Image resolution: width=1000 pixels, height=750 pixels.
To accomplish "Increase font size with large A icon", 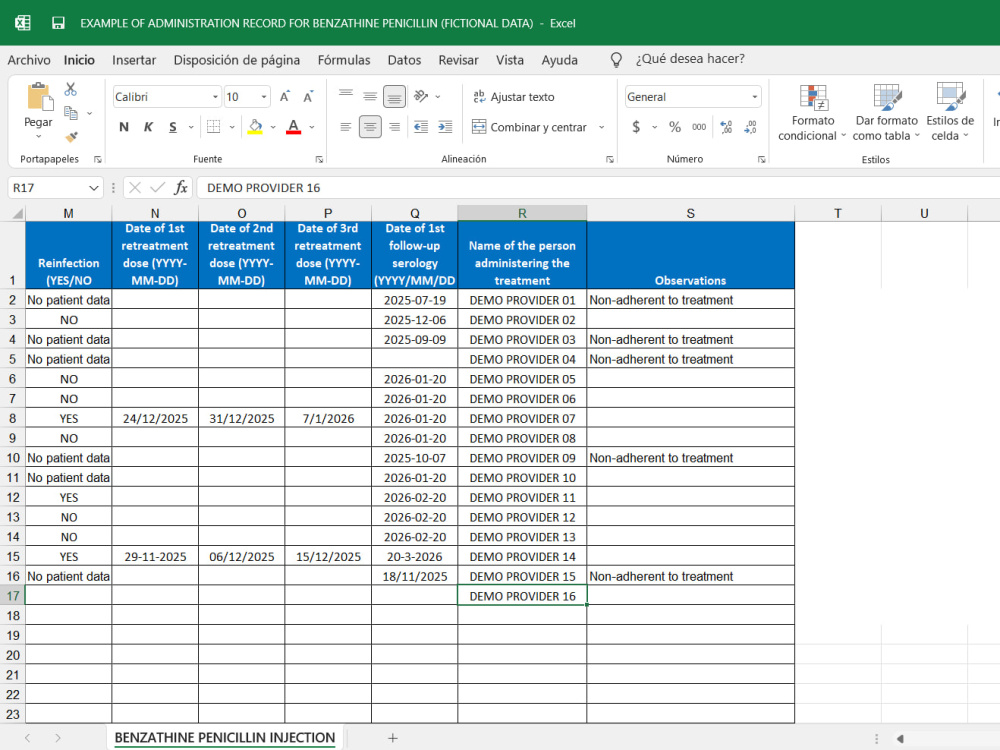I will 284,97.
